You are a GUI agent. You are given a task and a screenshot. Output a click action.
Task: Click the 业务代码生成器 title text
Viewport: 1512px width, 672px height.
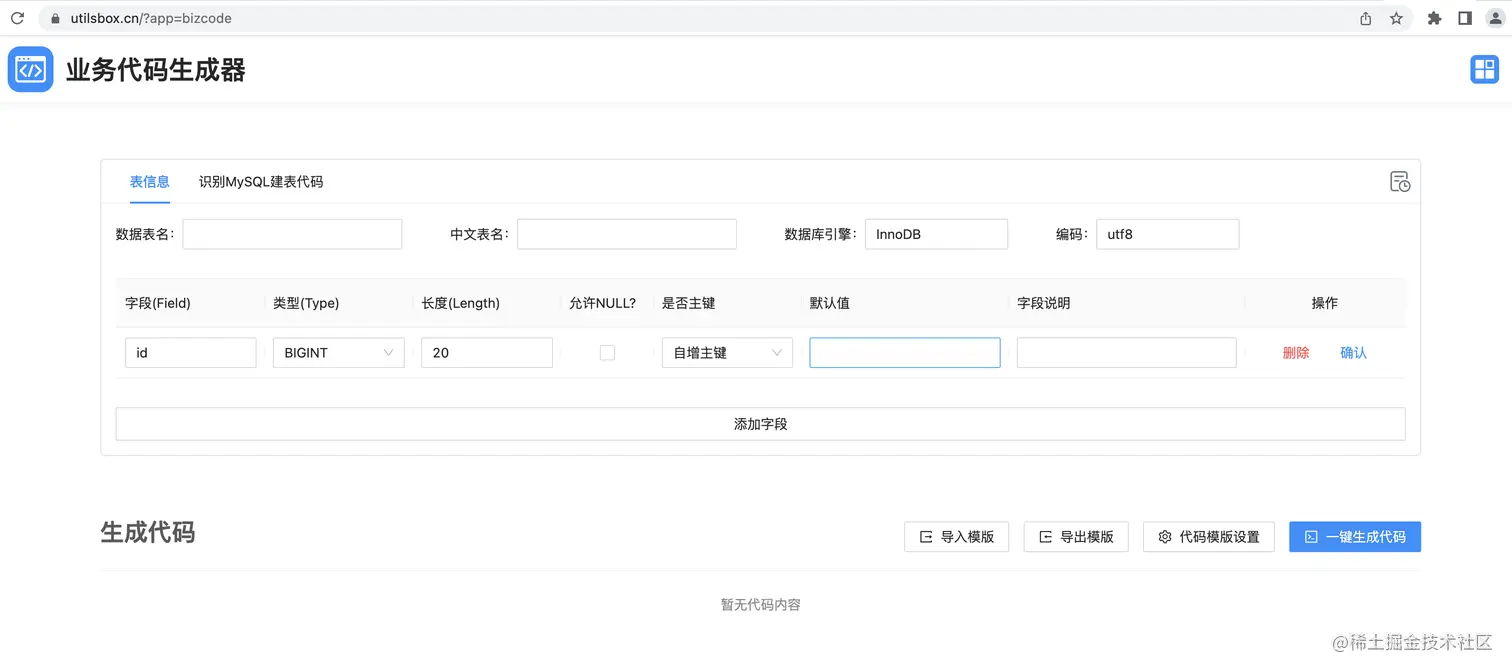[x=156, y=70]
